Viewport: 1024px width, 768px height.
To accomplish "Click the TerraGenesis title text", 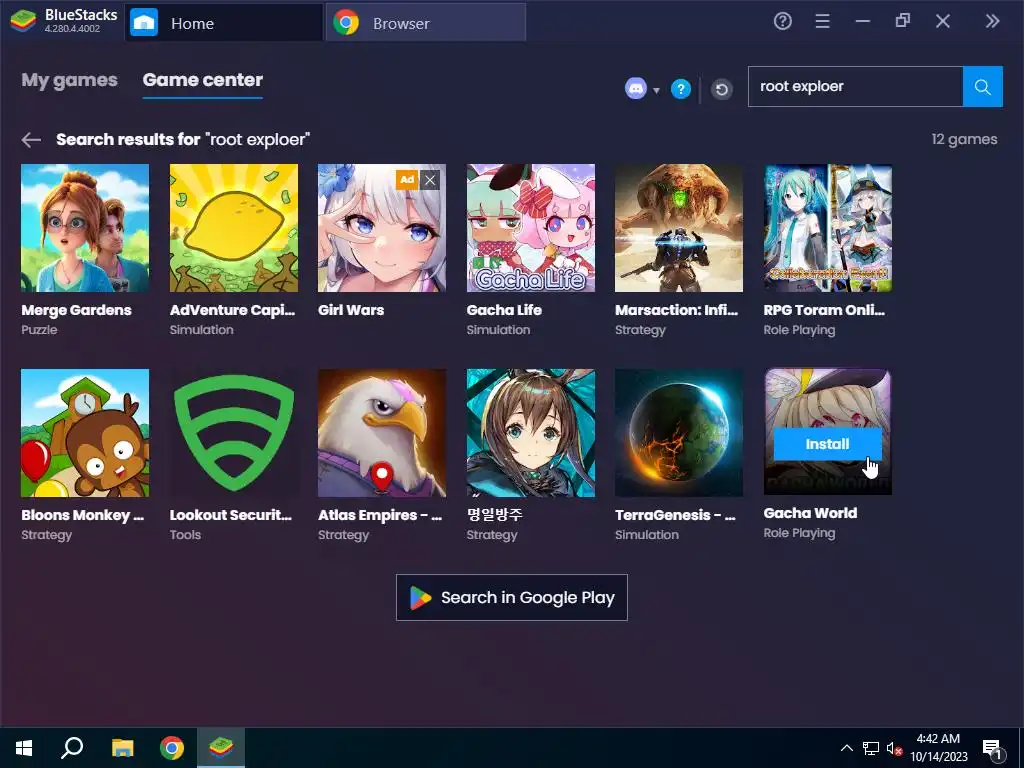I will 675,515.
